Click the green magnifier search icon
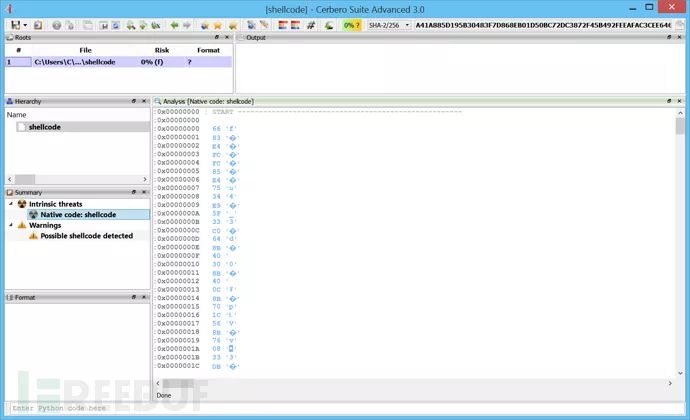 [x=131, y=26]
